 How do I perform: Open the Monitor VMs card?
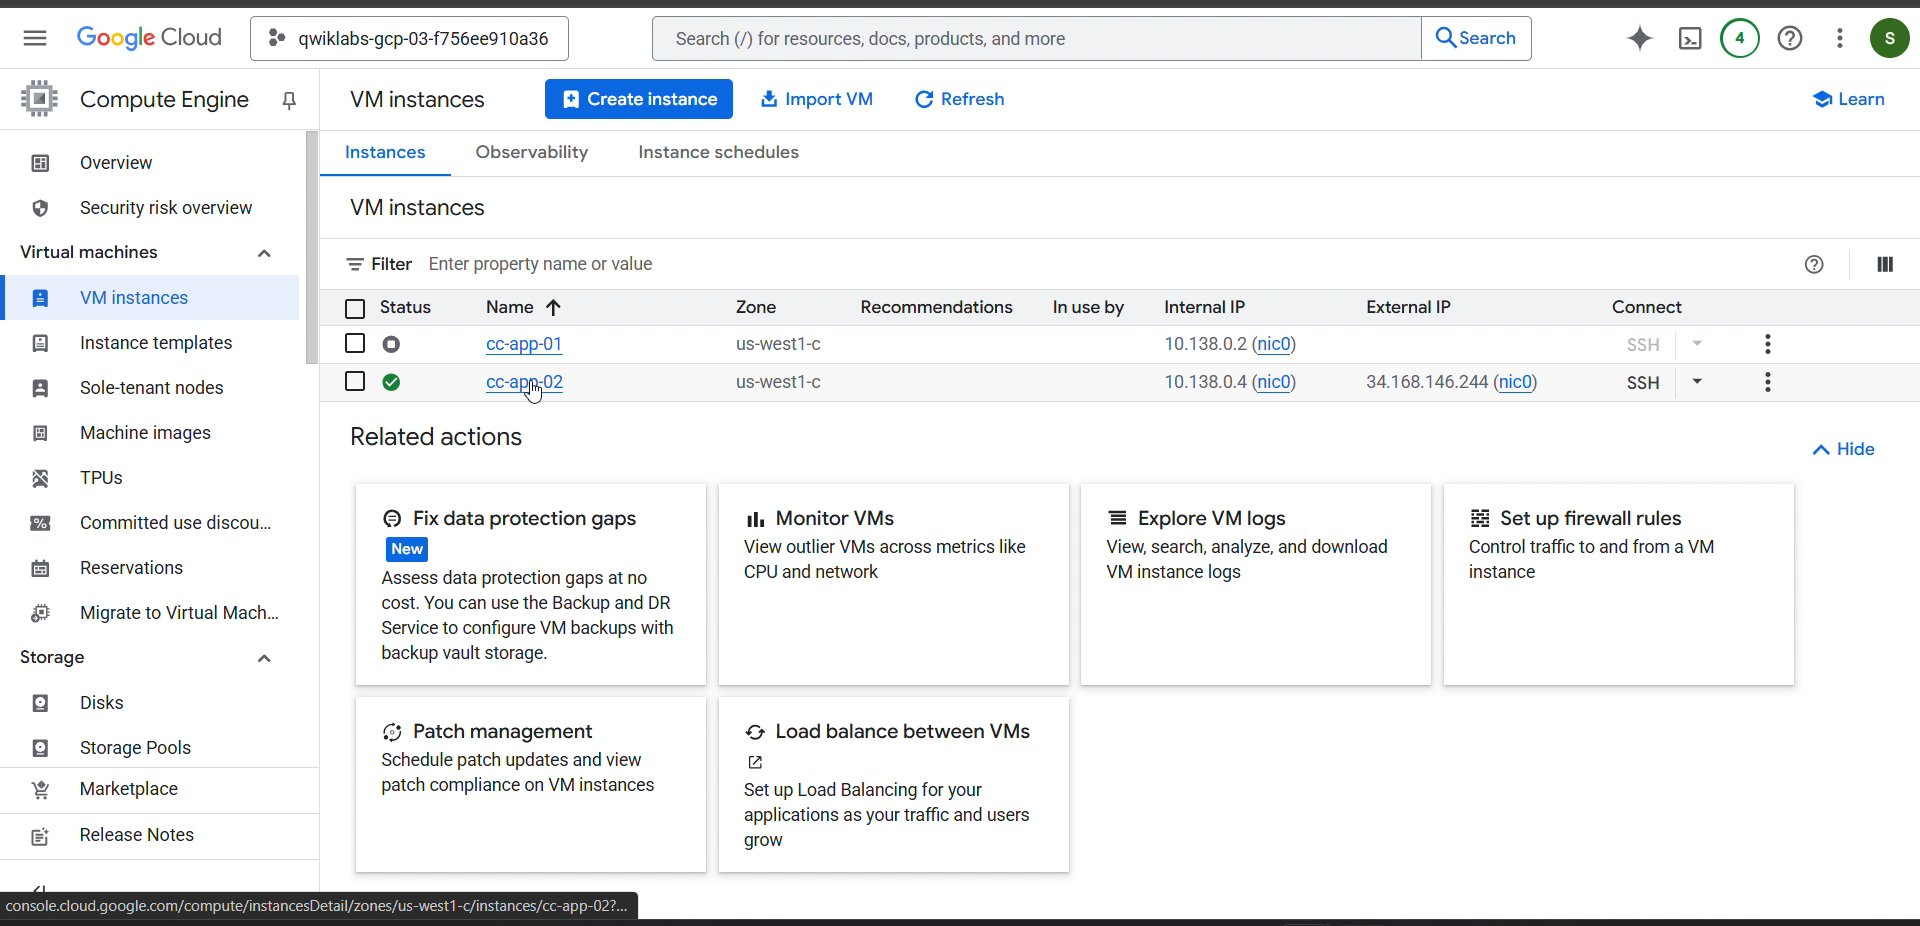coord(894,585)
